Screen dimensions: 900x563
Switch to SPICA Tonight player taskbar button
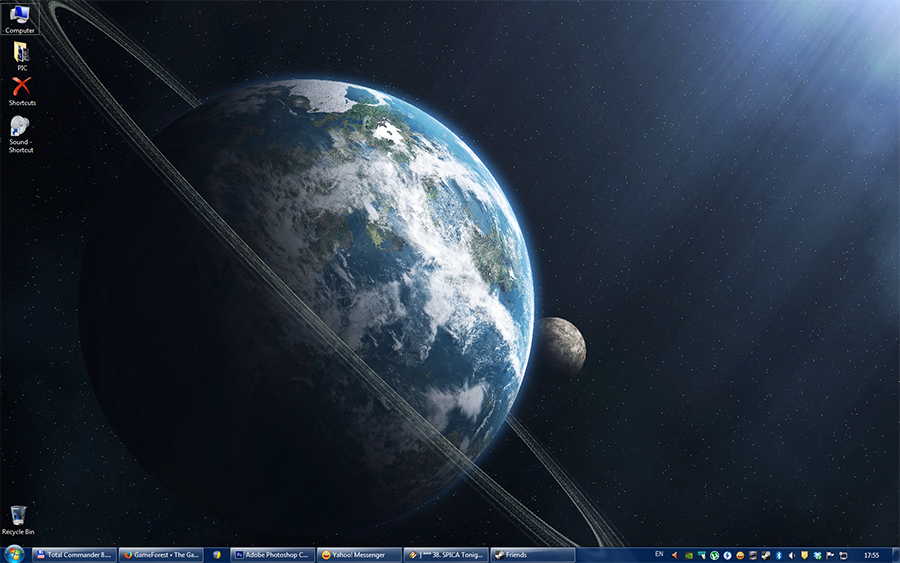tap(446, 555)
